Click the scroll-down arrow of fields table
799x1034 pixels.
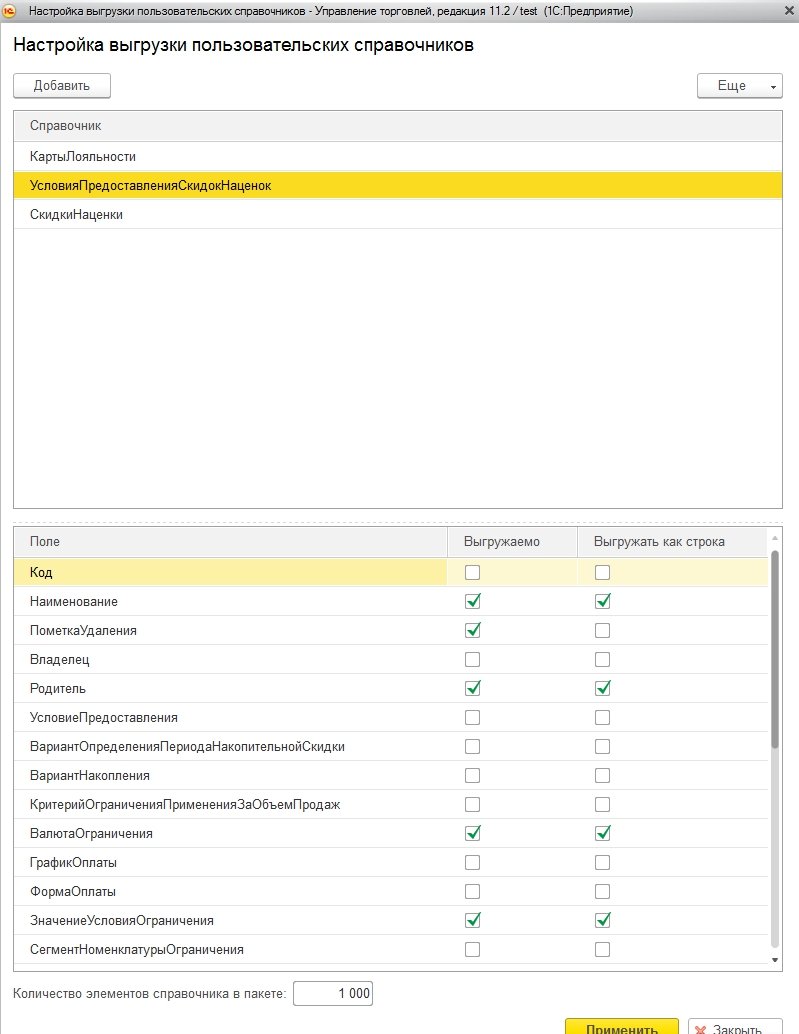[x=775, y=960]
